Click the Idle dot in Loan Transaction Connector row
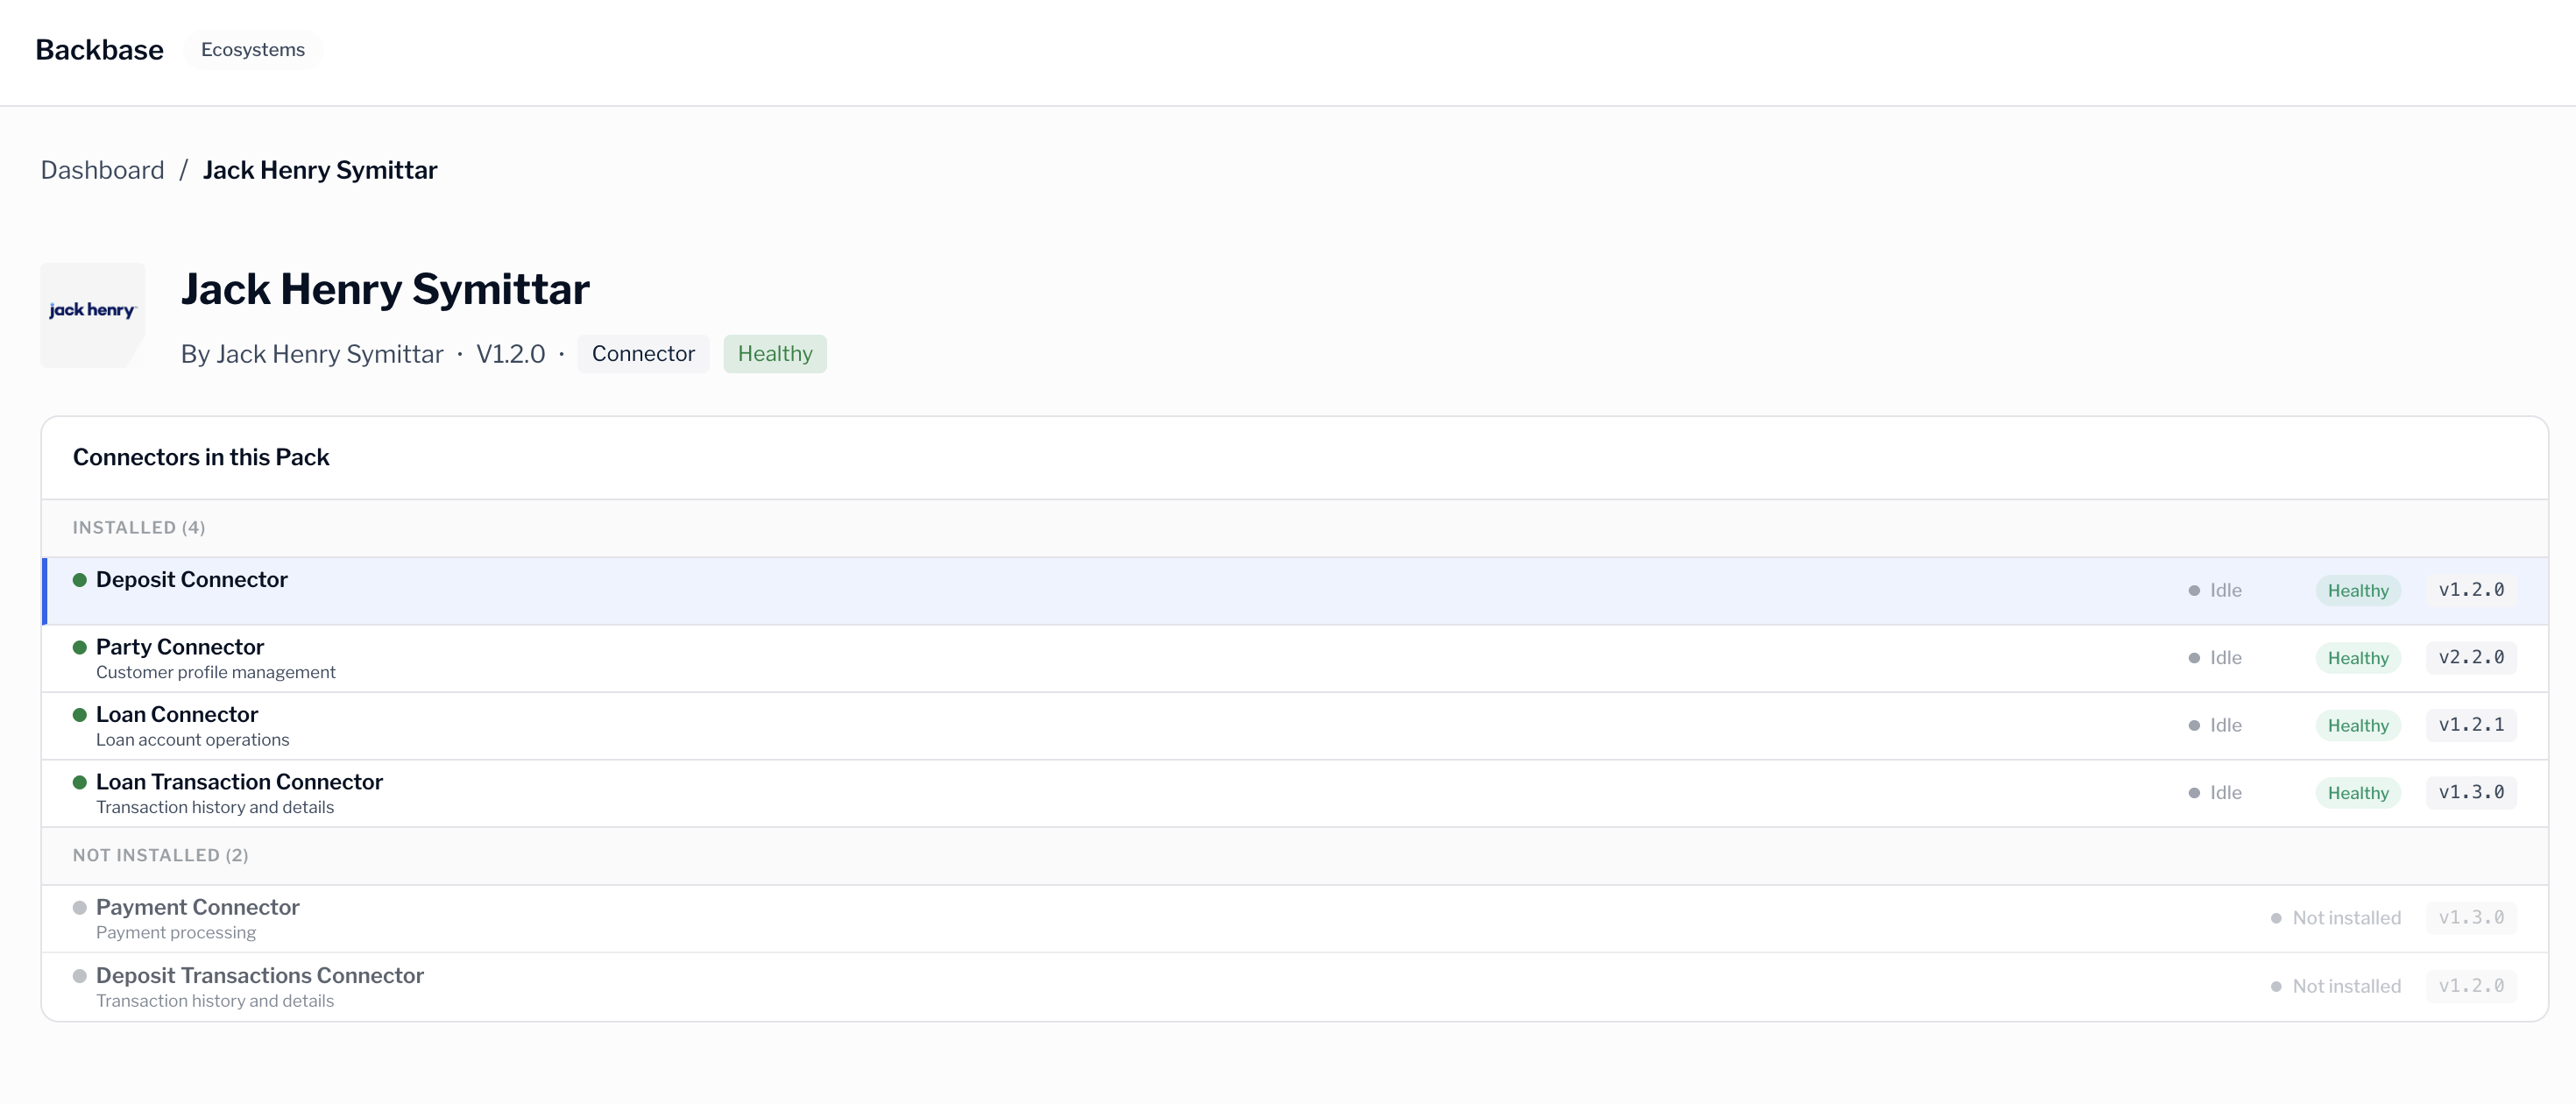This screenshot has width=2576, height=1104. [2194, 793]
